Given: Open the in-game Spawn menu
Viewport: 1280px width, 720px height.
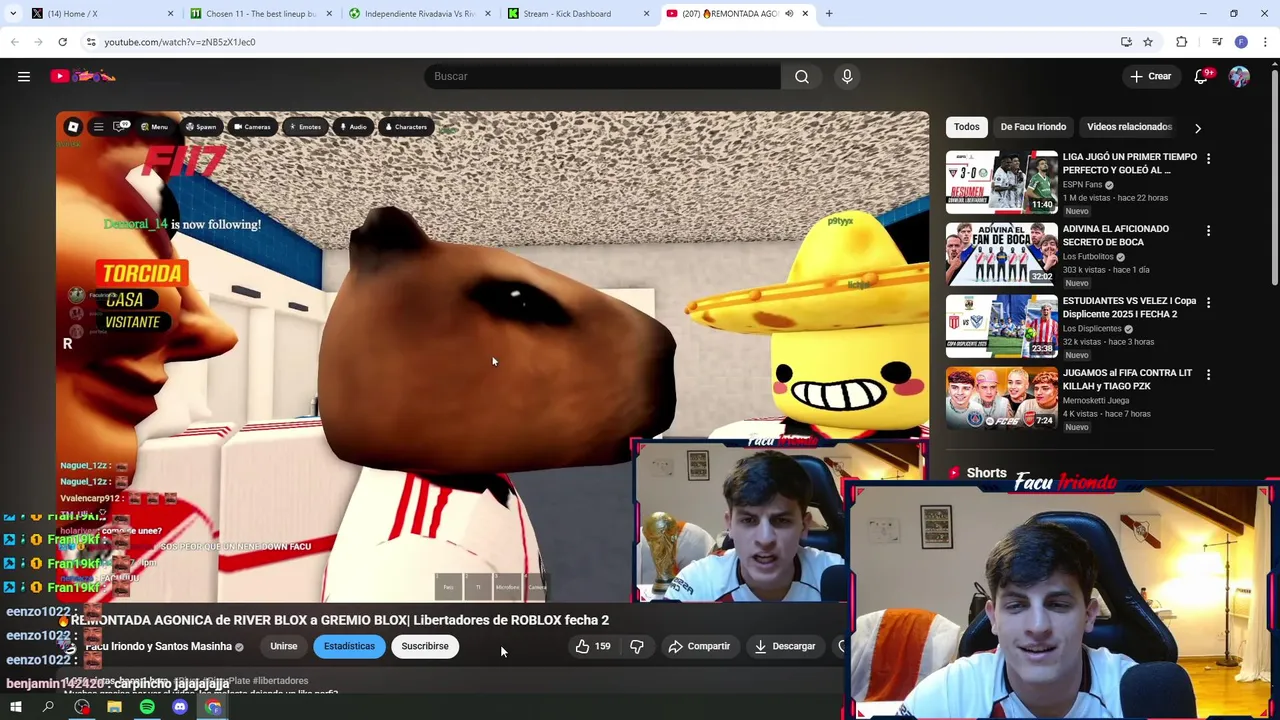Looking at the screenshot, I should 200,127.
